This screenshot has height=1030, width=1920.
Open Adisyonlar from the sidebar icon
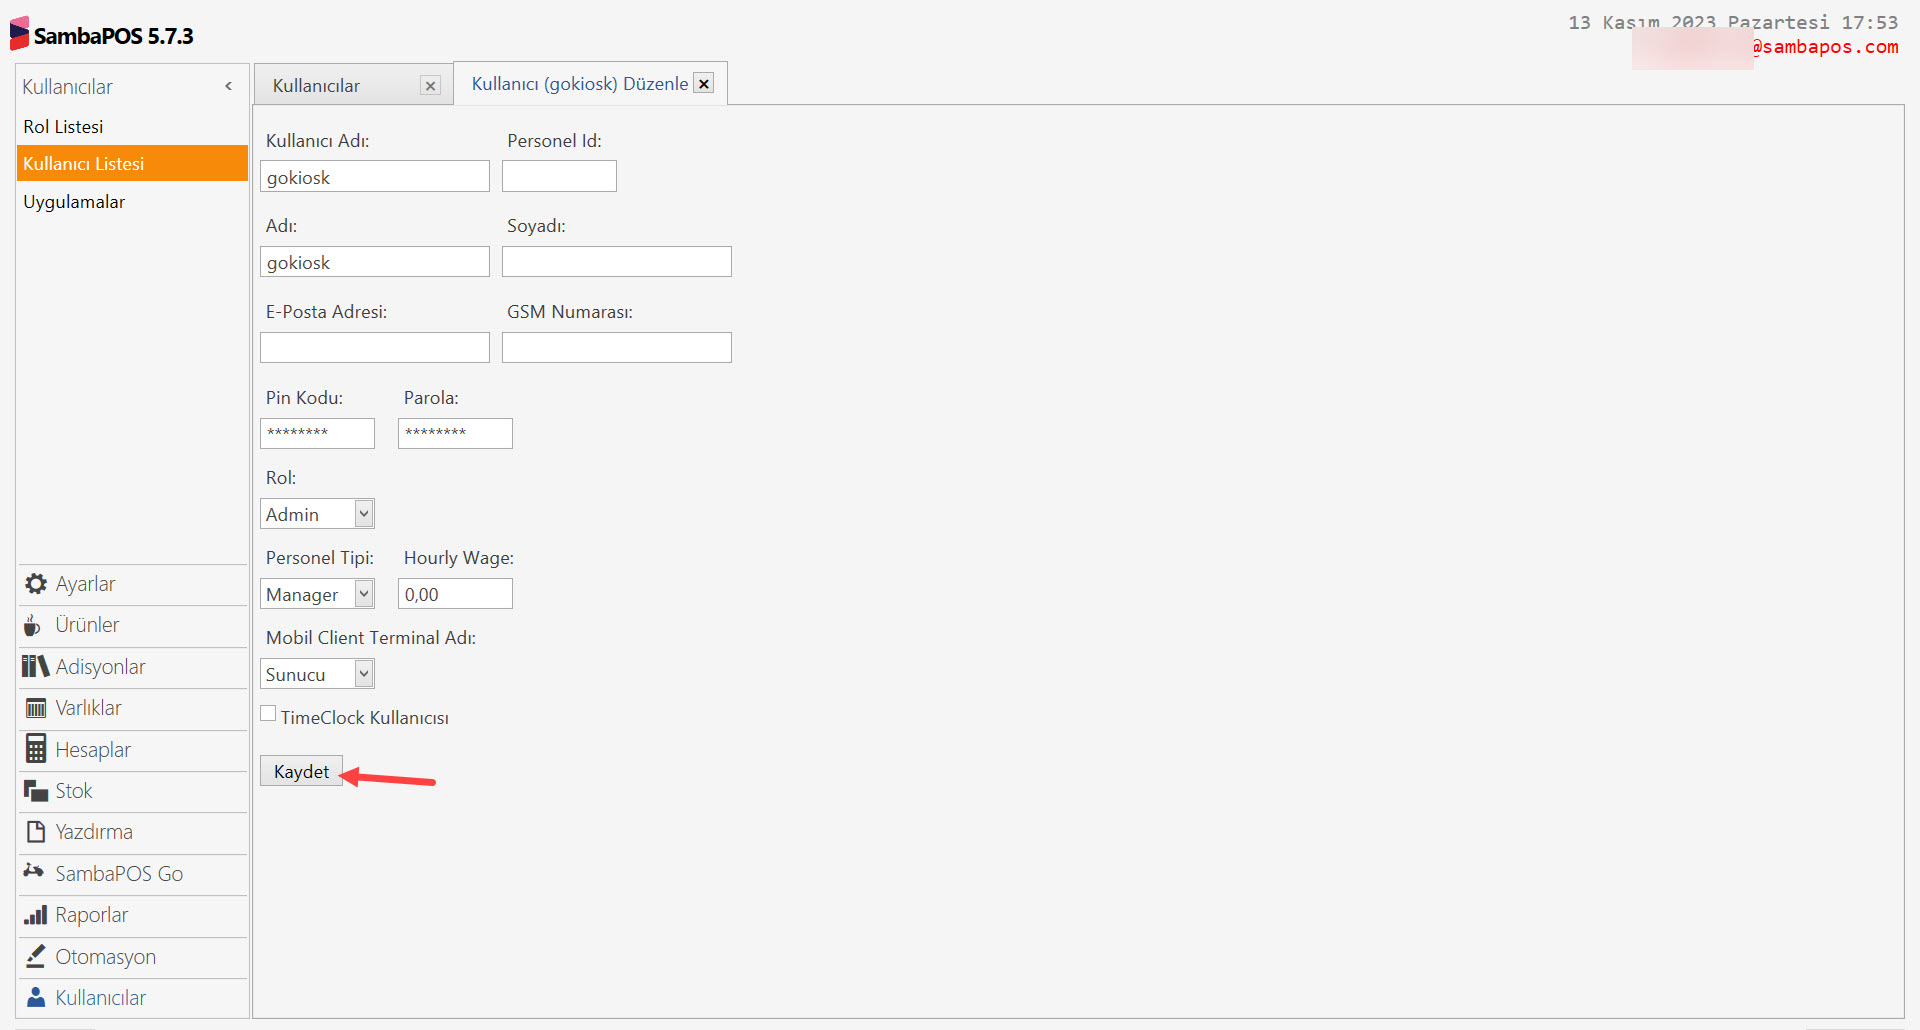click(x=35, y=666)
